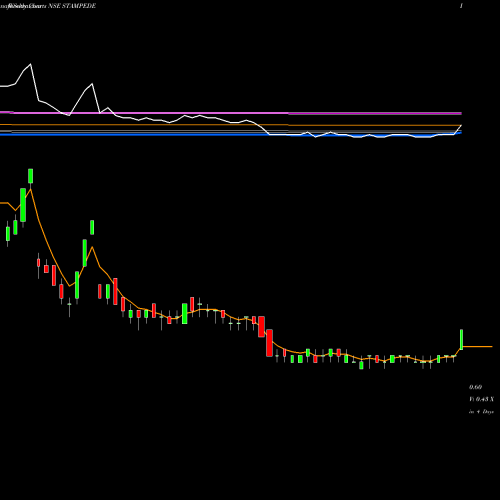Image resolution: width=500 pixels, height=500 pixels.
Task: Click the second white indicator peak
Action: point(92,84)
